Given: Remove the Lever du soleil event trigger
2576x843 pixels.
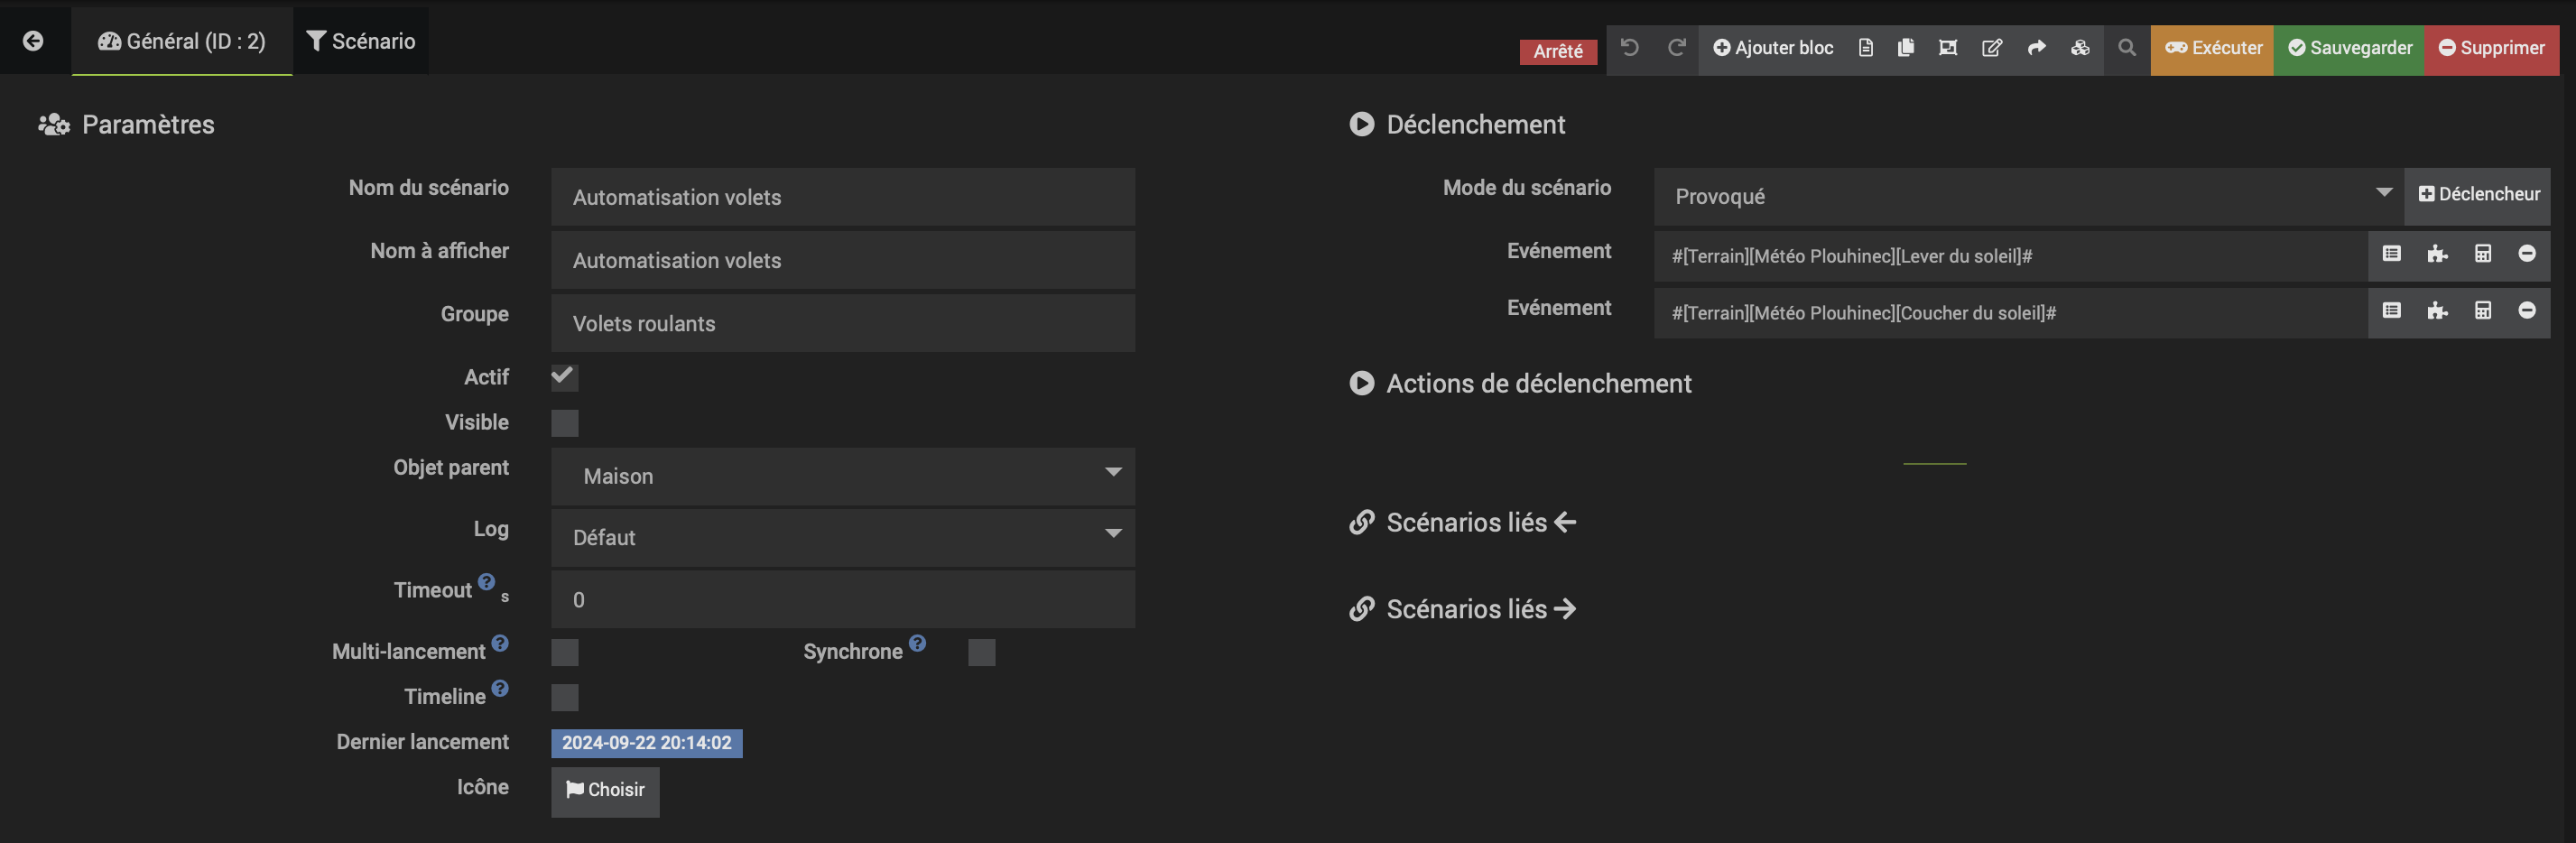Looking at the screenshot, I should [x=2526, y=254].
